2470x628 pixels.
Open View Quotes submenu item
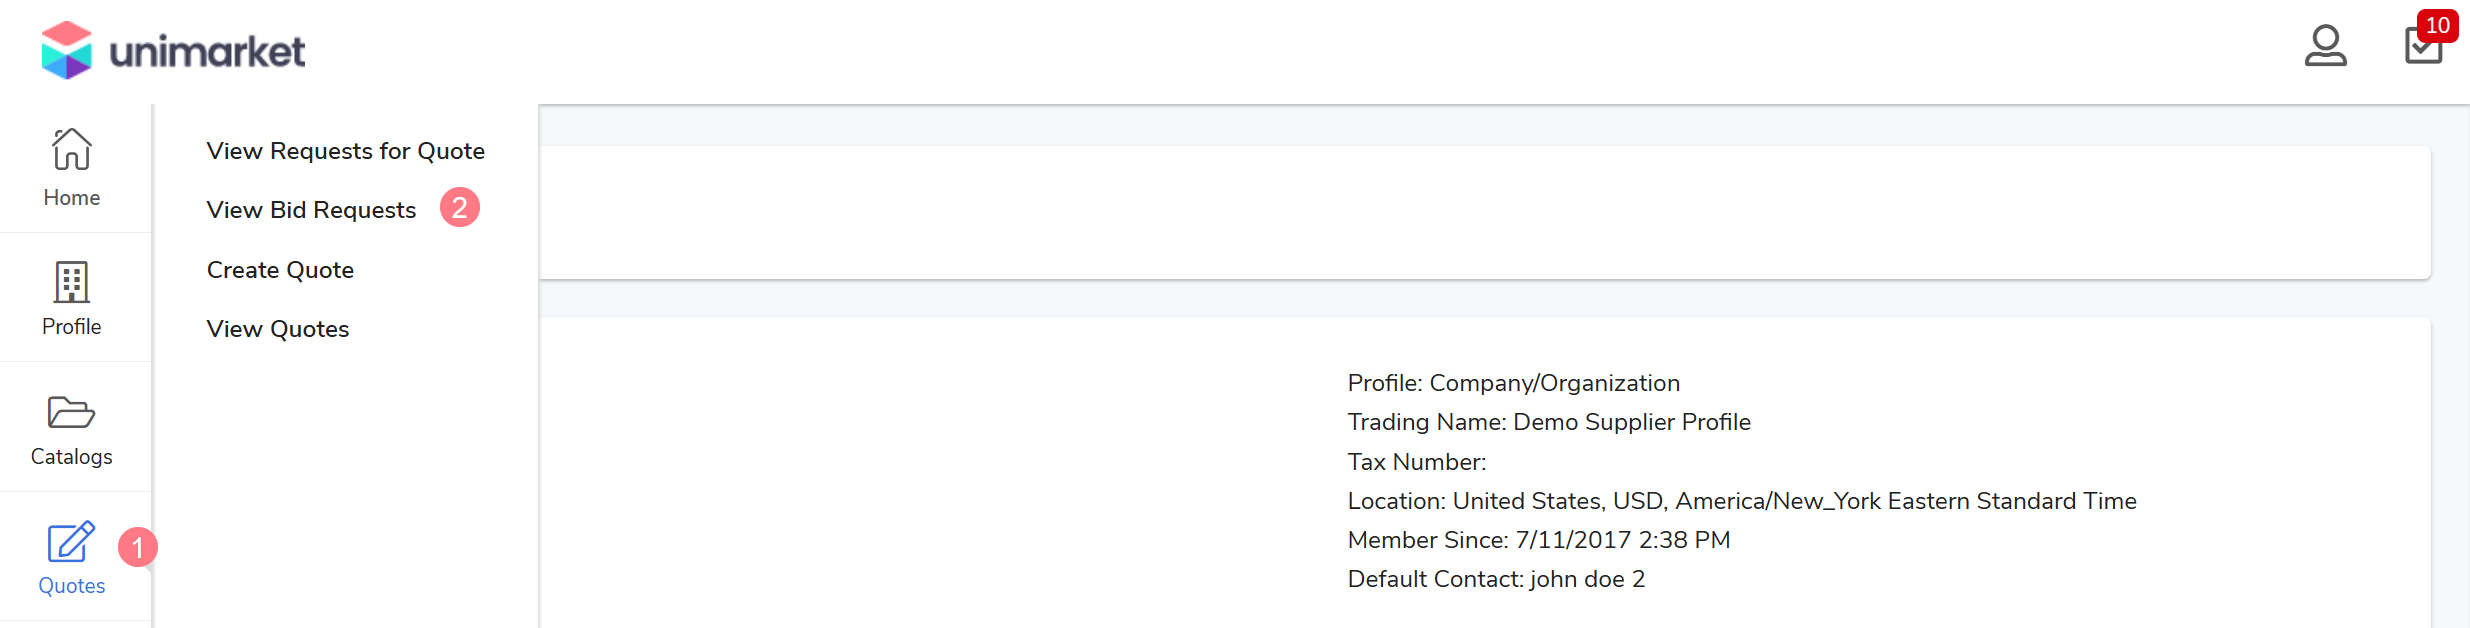pyautogui.click(x=278, y=329)
